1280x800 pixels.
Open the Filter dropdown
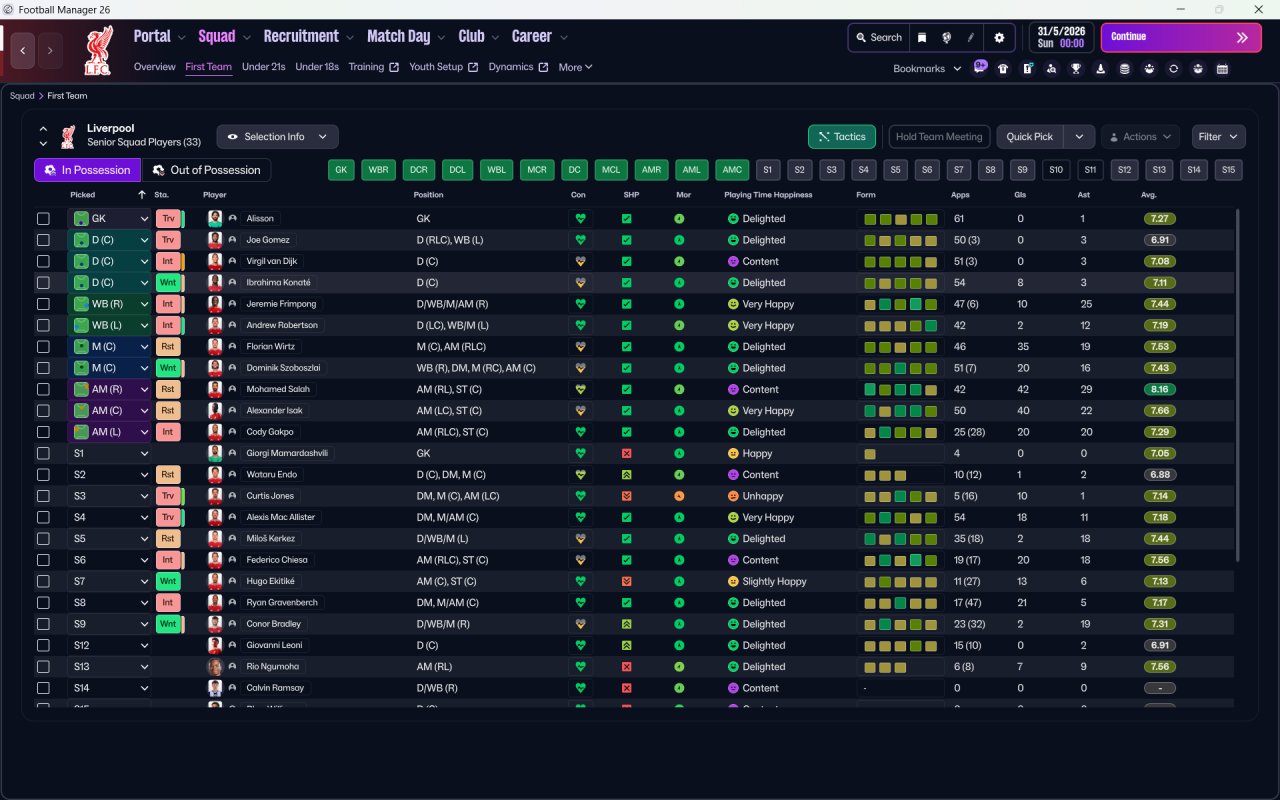1218,137
